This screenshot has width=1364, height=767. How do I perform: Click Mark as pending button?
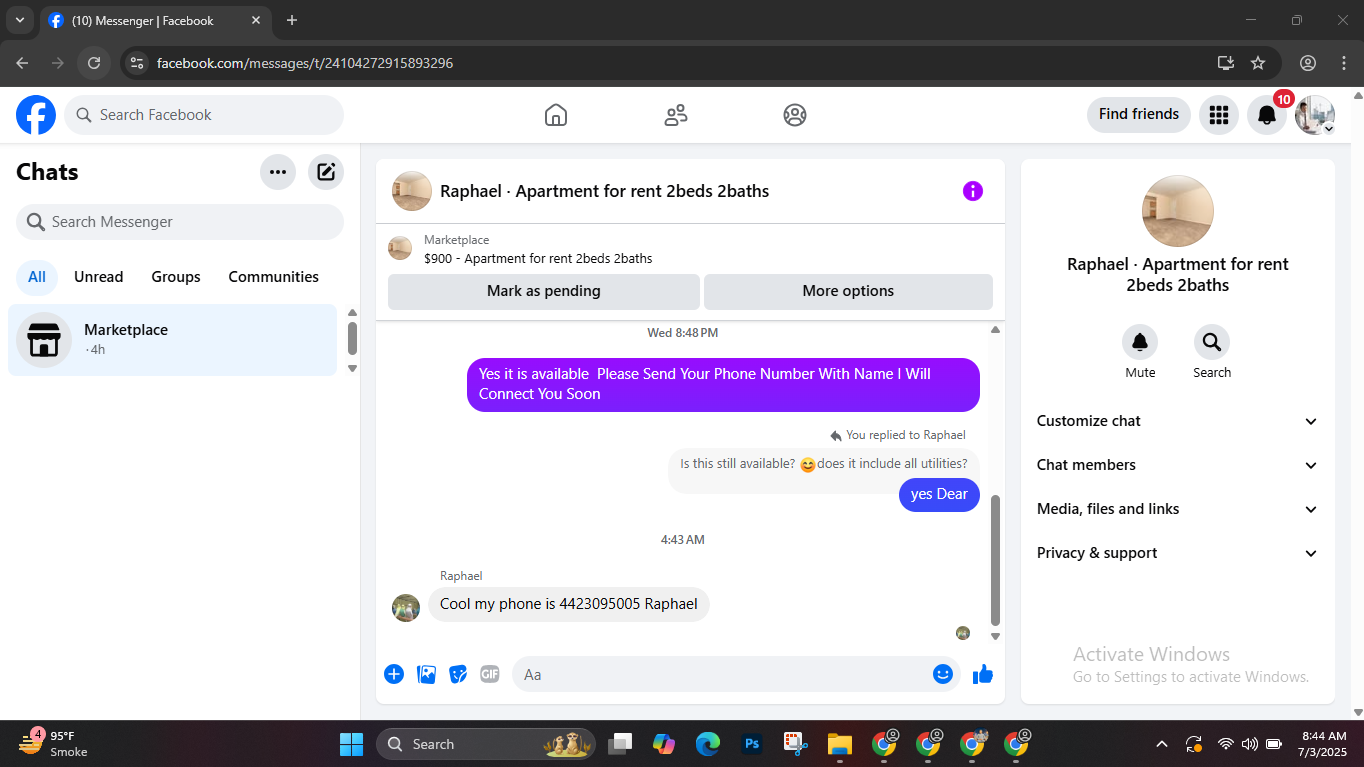click(544, 291)
